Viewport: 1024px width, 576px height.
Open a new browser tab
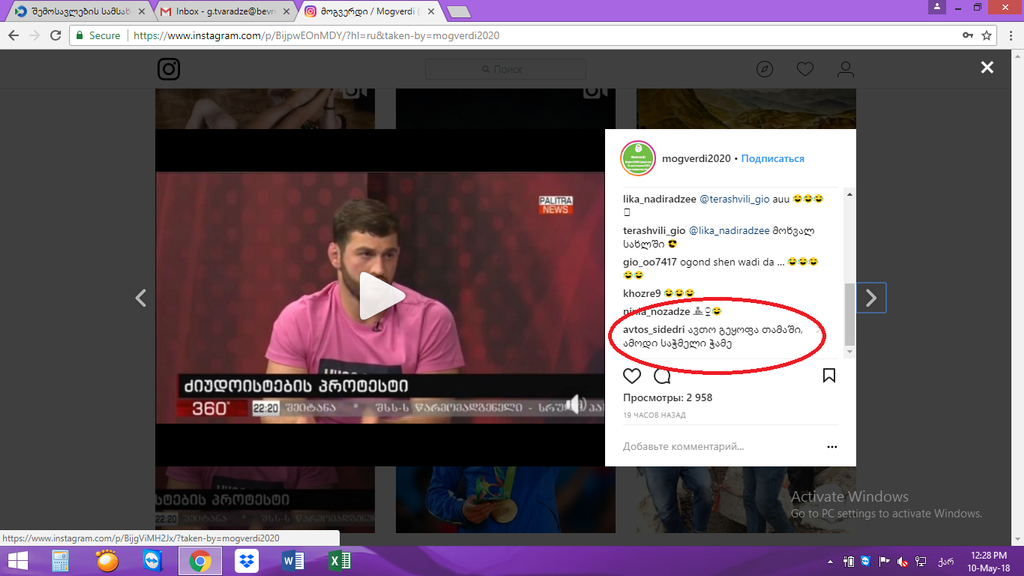(x=459, y=12)
